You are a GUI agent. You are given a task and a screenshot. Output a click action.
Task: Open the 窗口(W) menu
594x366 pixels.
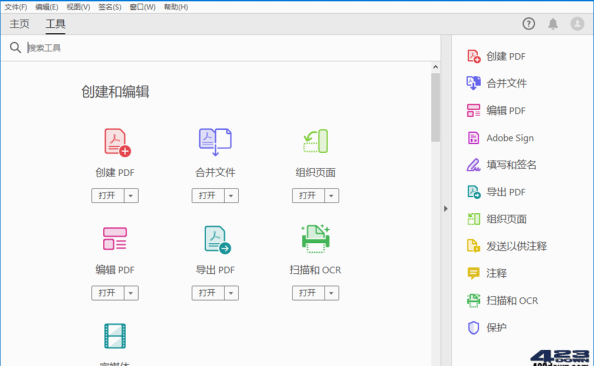(x=142, y=7)
